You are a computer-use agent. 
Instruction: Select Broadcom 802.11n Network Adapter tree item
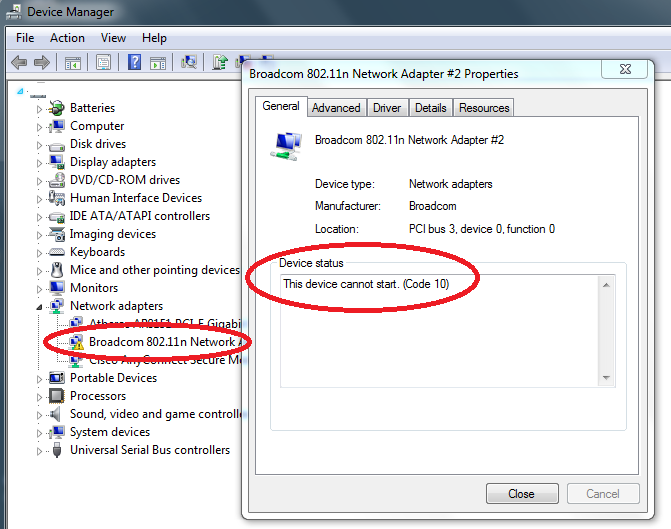(165, 342)
